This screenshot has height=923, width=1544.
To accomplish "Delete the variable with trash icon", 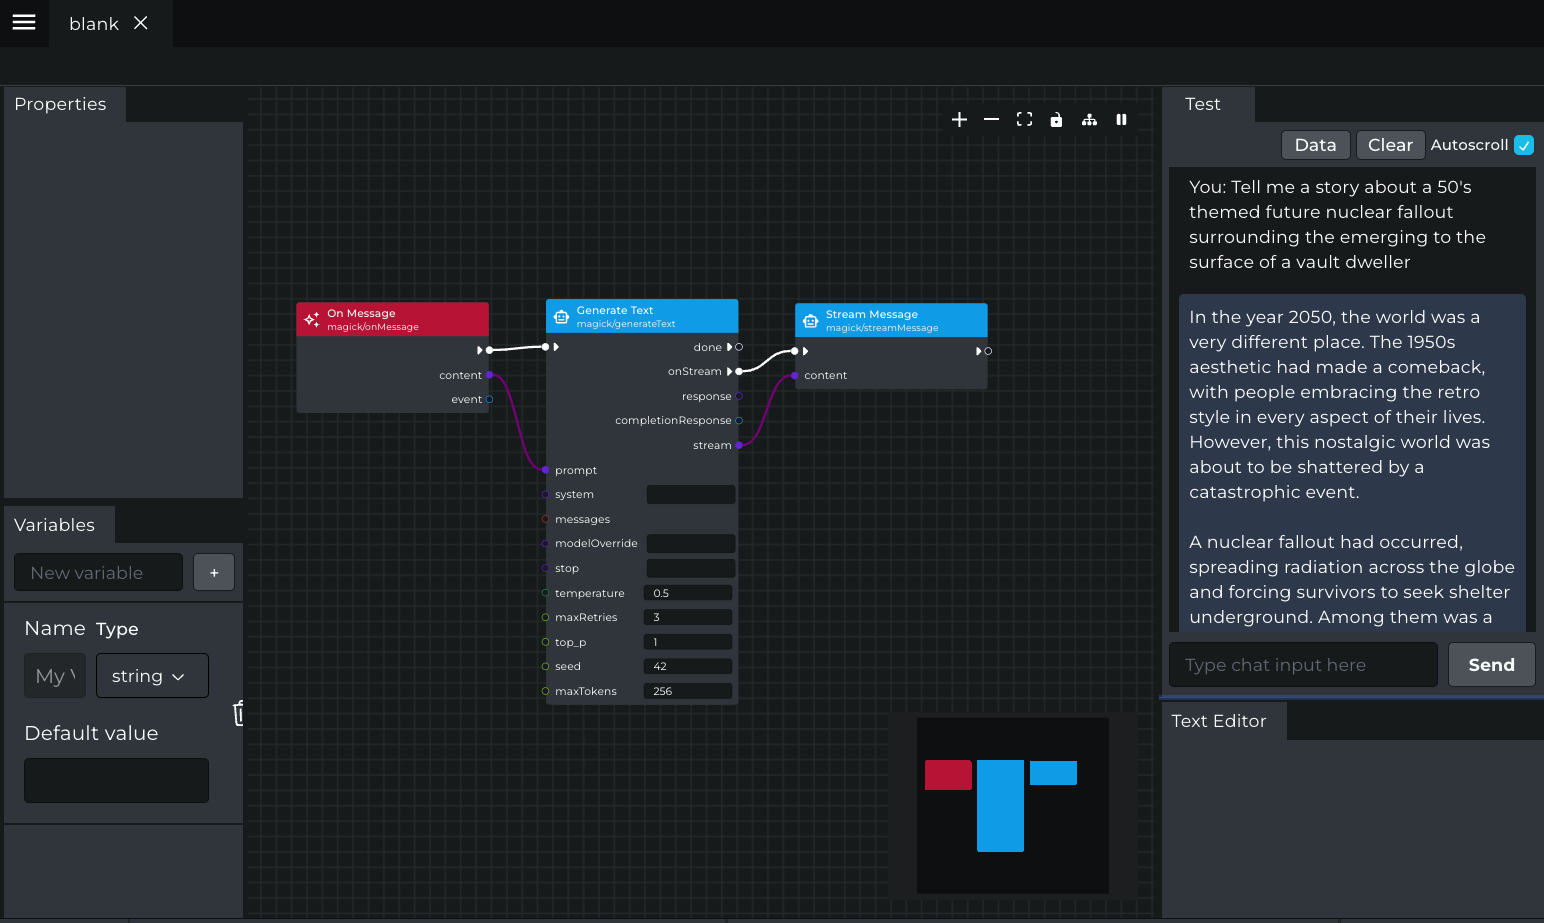I will tap(239, 713).
